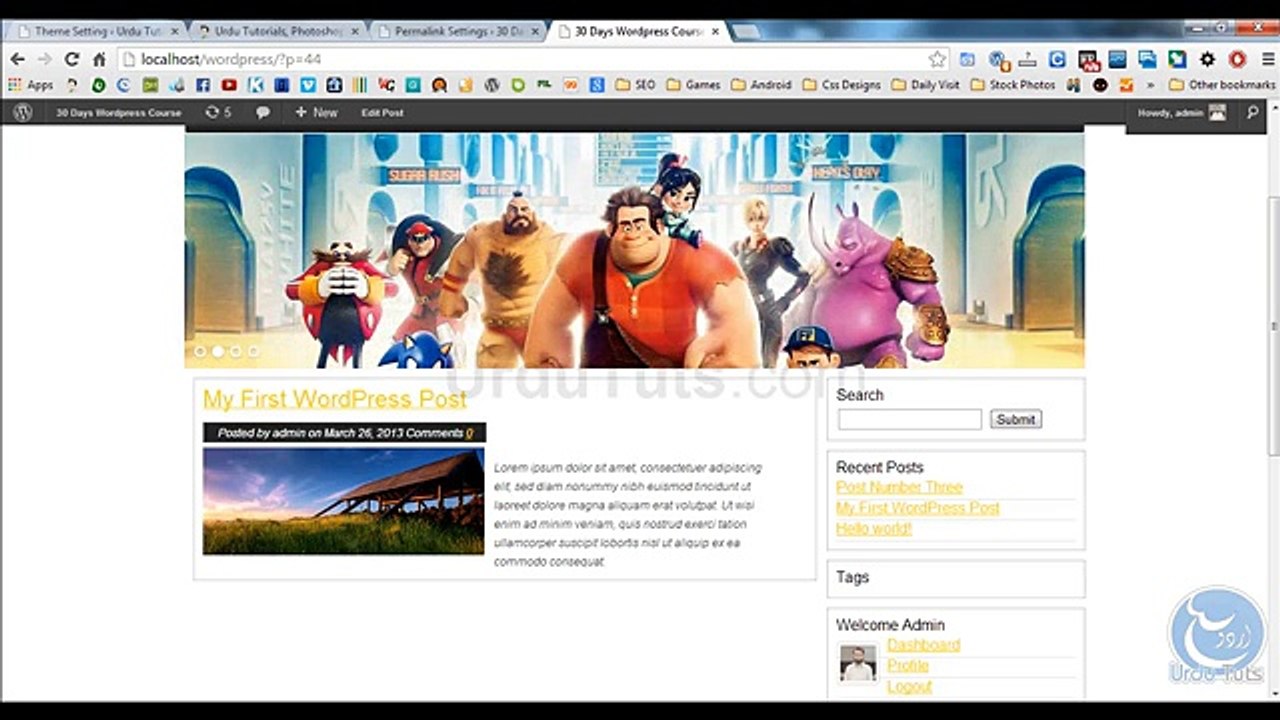
Task: Open the Howdy, admin account menu
Action: [x=1182, y=113]
